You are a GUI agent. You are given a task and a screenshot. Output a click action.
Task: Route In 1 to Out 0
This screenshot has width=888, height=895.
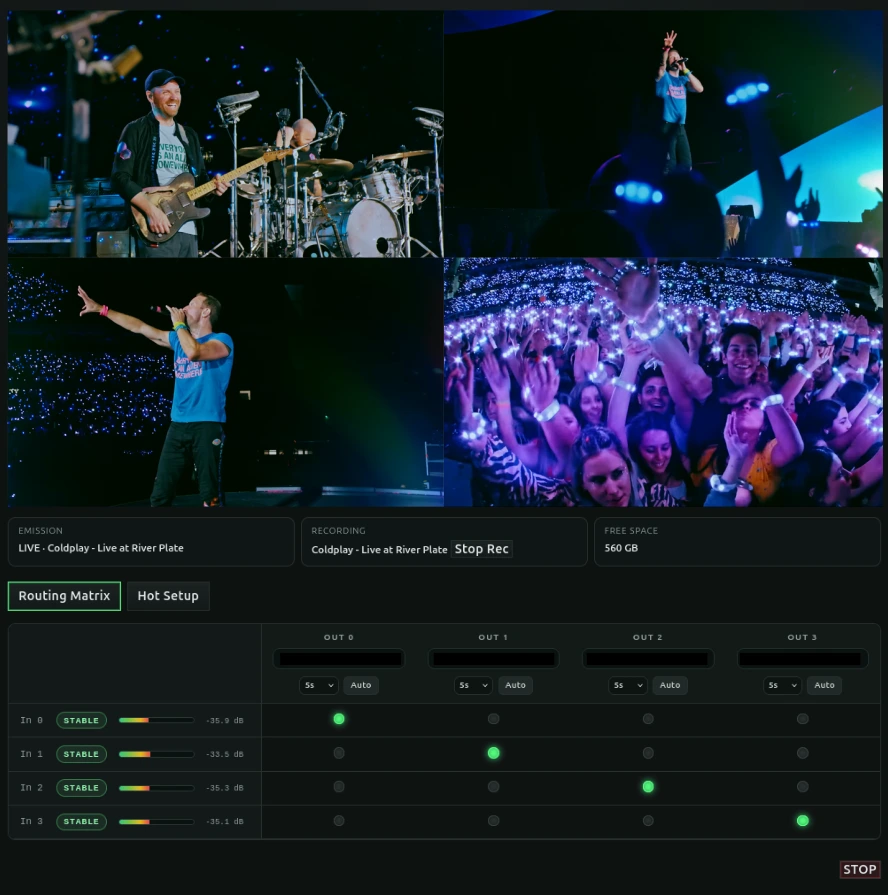[339, 753]
